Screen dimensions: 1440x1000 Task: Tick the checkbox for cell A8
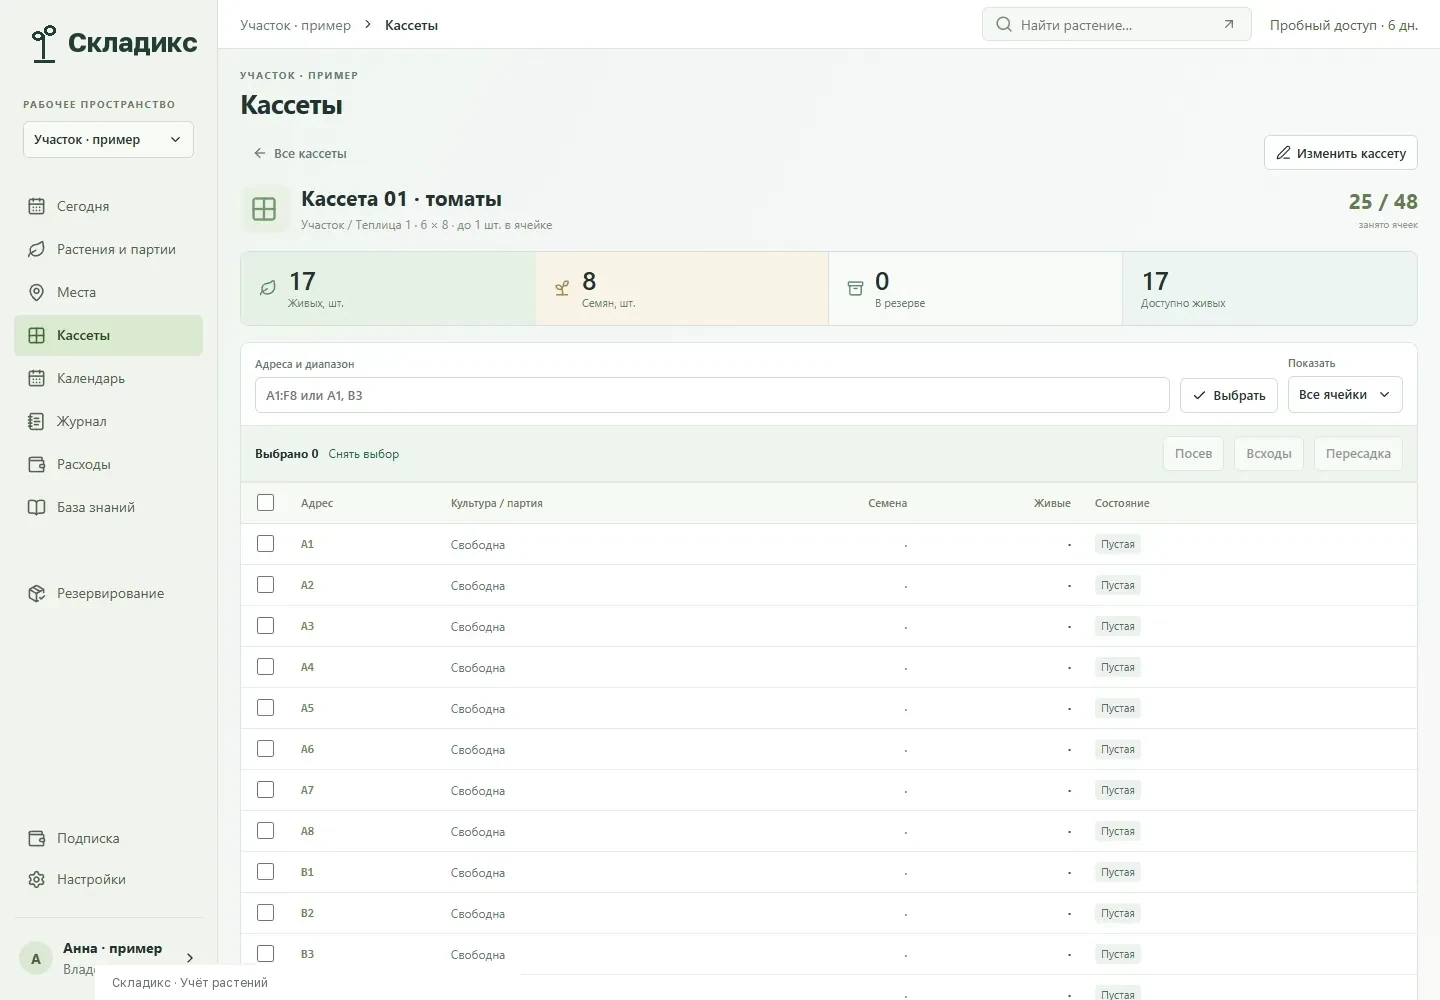[265, 831]
